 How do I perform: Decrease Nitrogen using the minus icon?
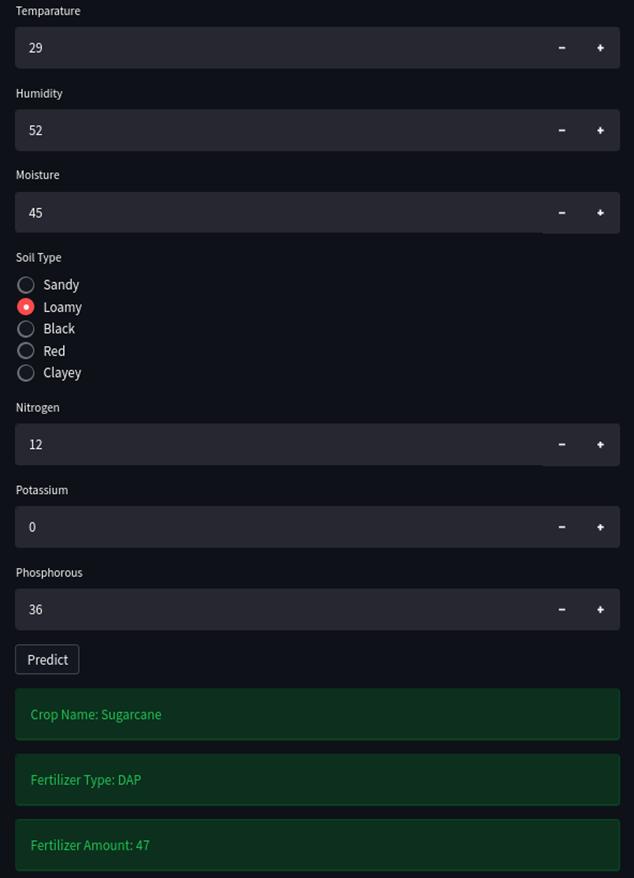point(562,444)
